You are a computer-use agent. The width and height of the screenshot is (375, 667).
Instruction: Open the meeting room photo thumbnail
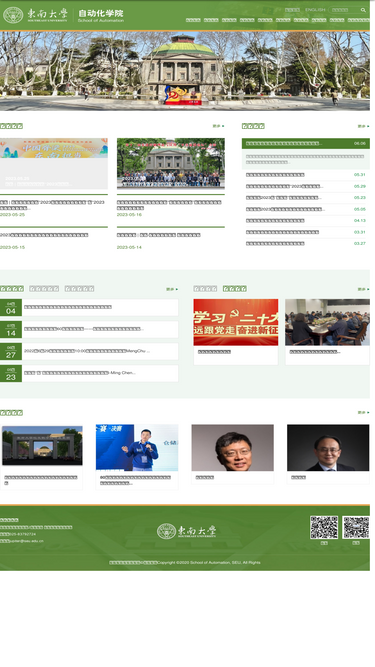(327, 322)
